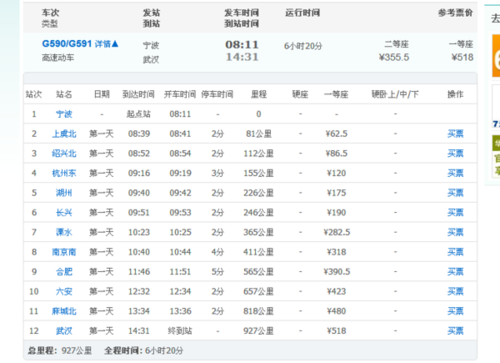Click the 总里程 927公里 footer text

point(60,350)
